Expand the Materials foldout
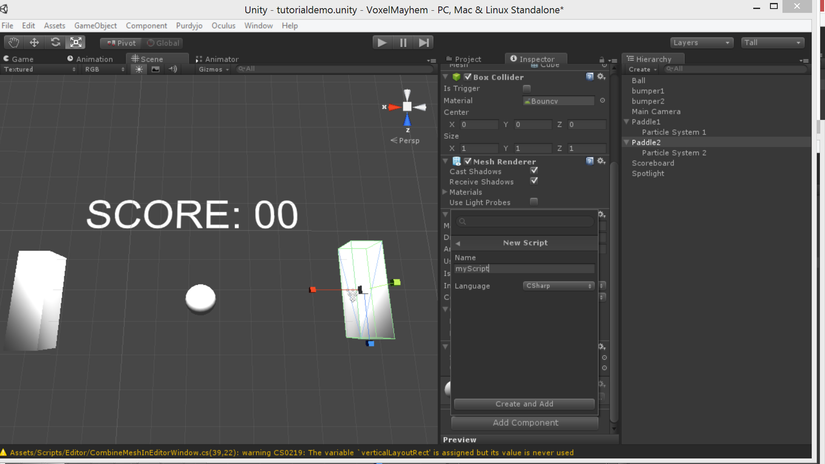Viewport: 825px width, 464px height. pos(446,192)
